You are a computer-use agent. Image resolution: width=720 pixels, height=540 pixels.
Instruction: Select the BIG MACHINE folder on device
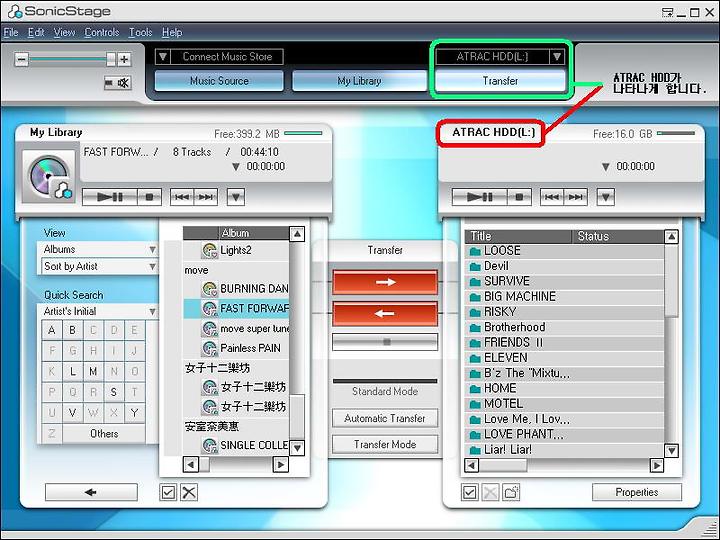point(565,297)
